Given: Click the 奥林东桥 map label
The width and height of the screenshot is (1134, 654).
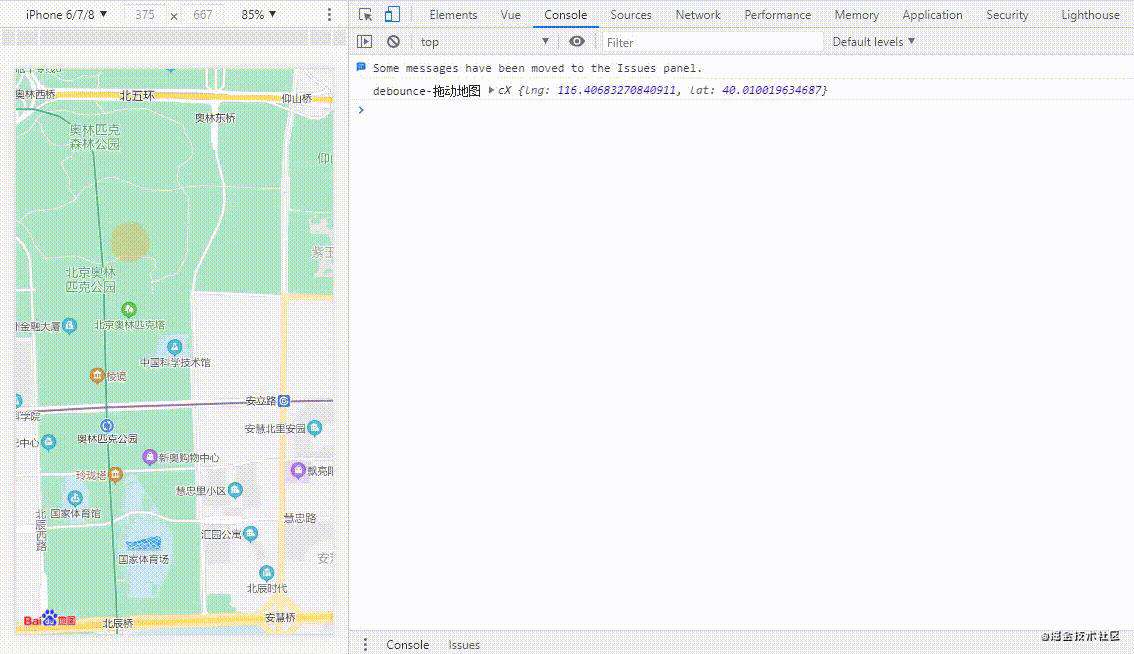Looking at the screenshot, I should pos(215,118).
